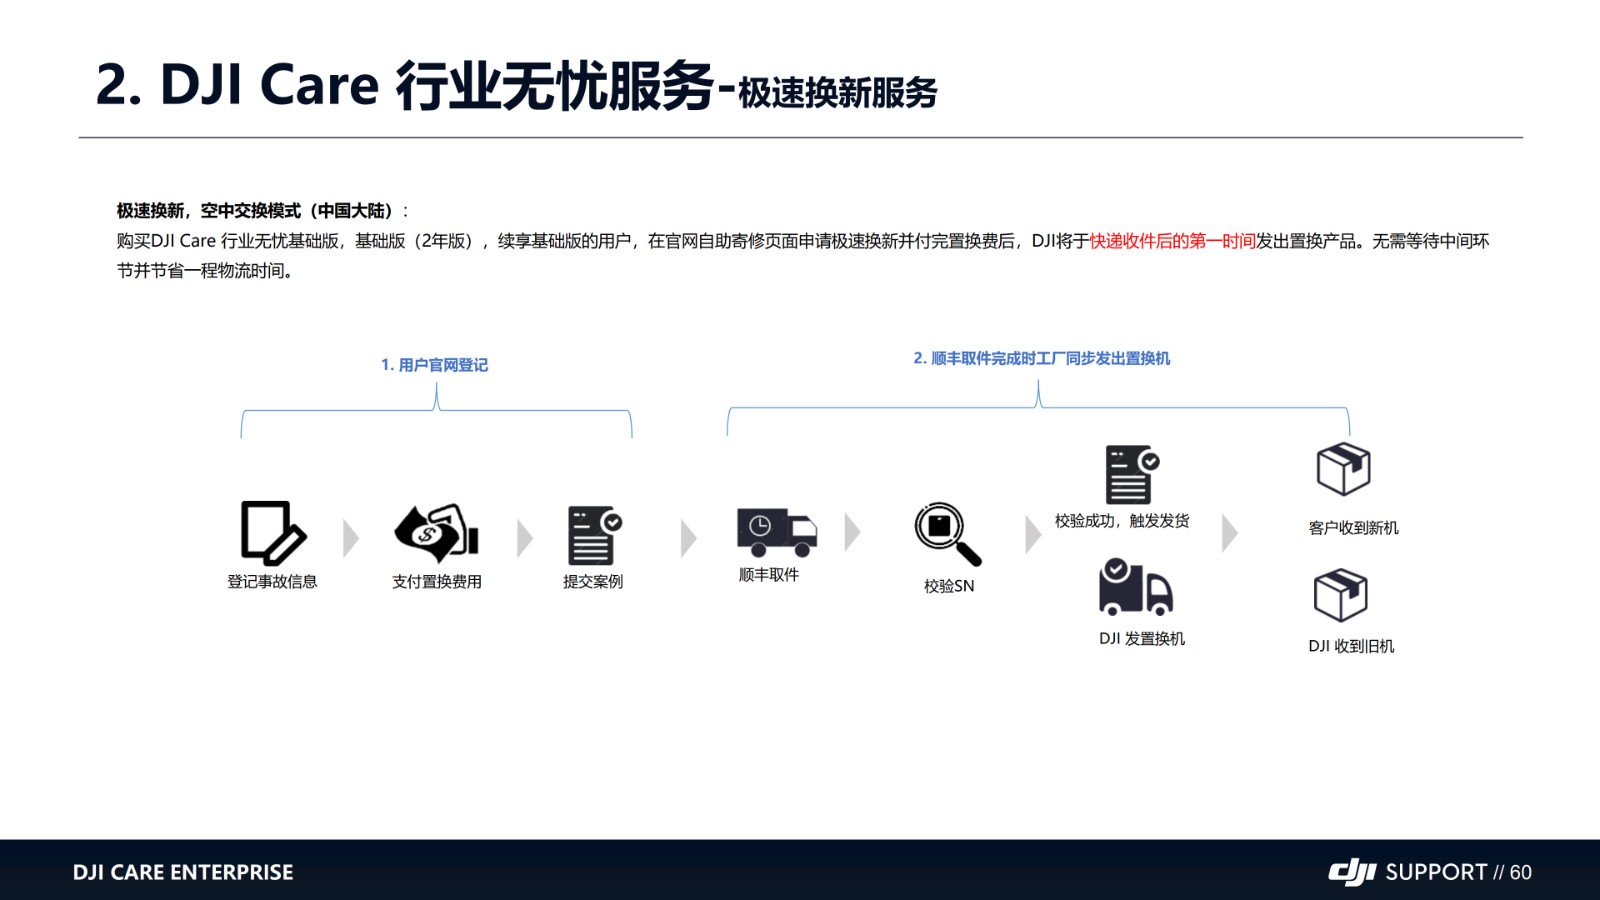This screenshot has height=900, width=1600.
Task: Click the arrow between 顺丰取件 and 校验SN
Action: tap(852, 532)
